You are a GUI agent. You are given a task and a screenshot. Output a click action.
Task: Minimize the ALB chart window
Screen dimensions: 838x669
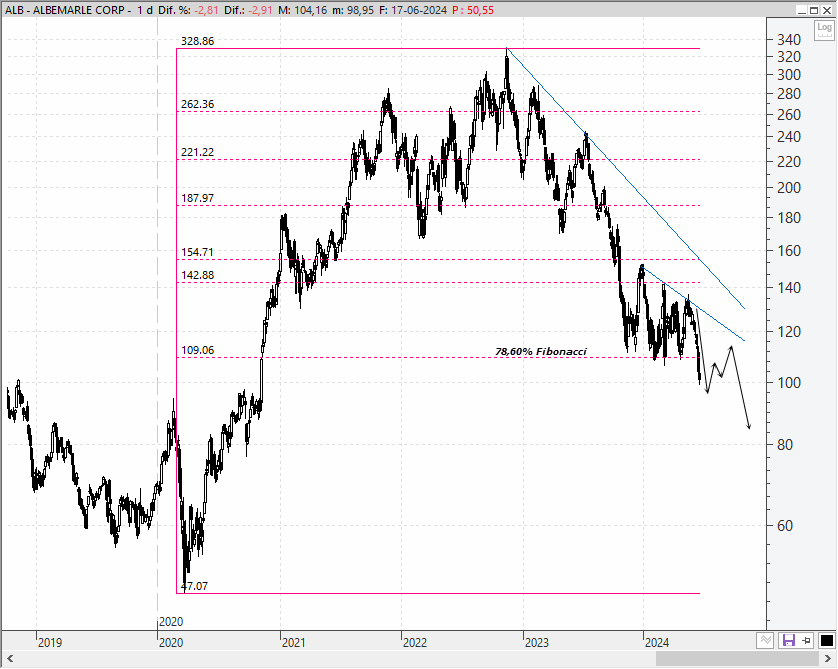tap(801, 10)
